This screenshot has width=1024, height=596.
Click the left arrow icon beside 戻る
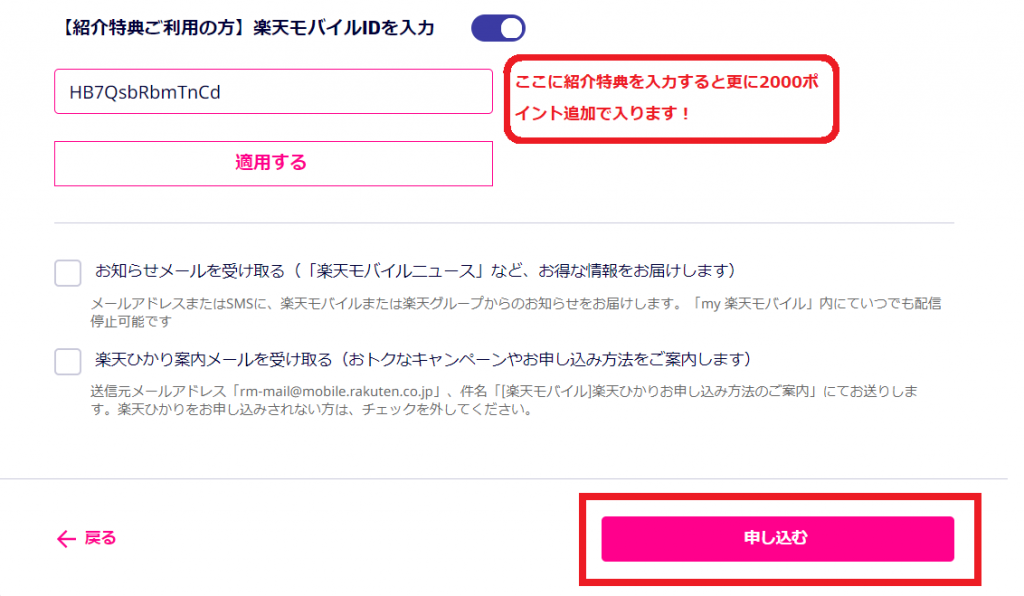coord(66,539)
